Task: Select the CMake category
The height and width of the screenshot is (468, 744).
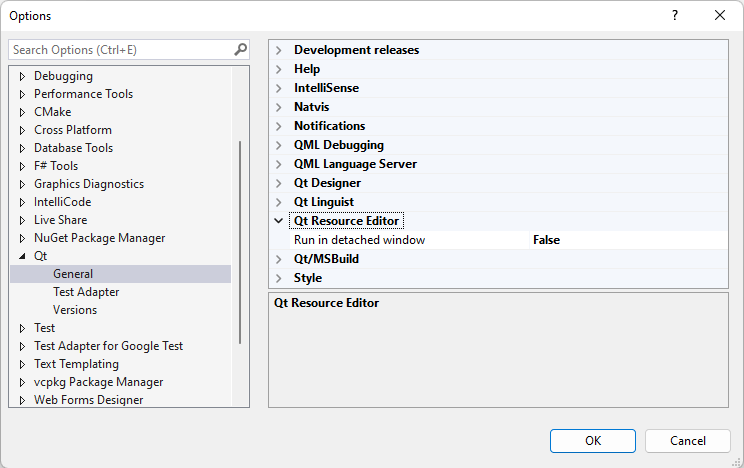Action: tap(52, 112)
